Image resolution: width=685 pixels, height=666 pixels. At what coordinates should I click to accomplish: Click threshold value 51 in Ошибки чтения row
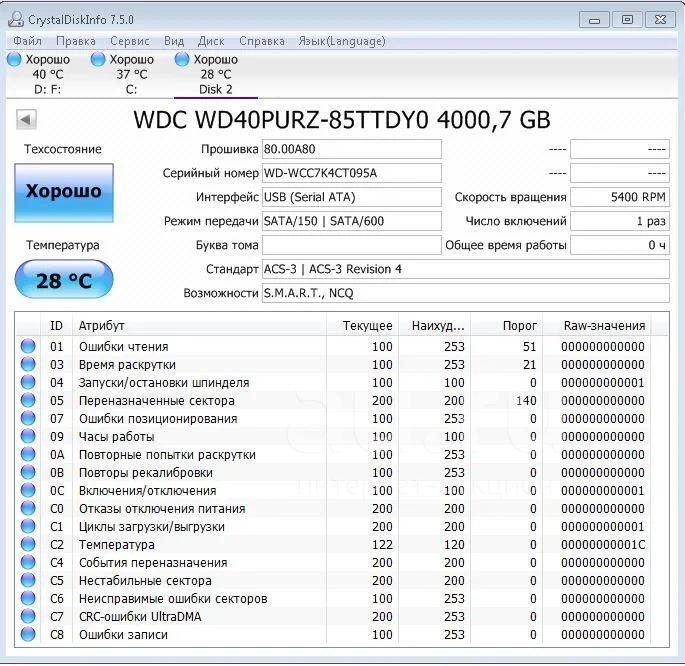(x=529, y=347)
